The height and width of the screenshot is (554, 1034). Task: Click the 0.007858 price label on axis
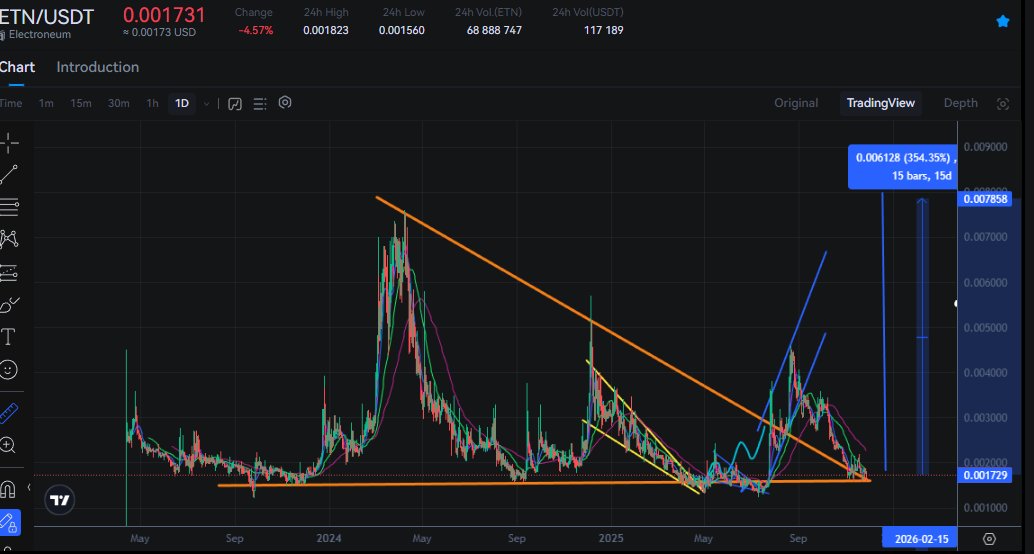point(986,199)
